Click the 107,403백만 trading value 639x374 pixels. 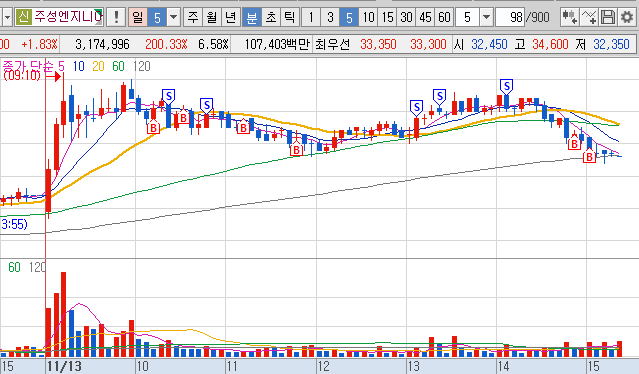pyautogui.click(x=277, y=44)
